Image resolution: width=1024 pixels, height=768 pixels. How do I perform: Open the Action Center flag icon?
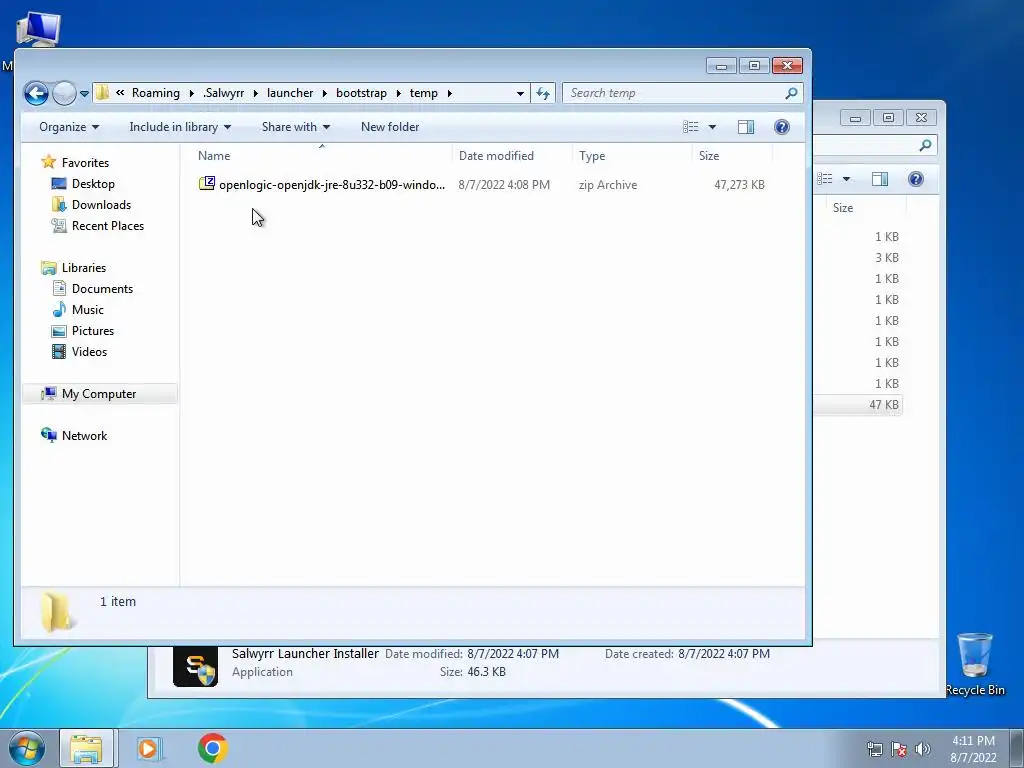[899, 749]
